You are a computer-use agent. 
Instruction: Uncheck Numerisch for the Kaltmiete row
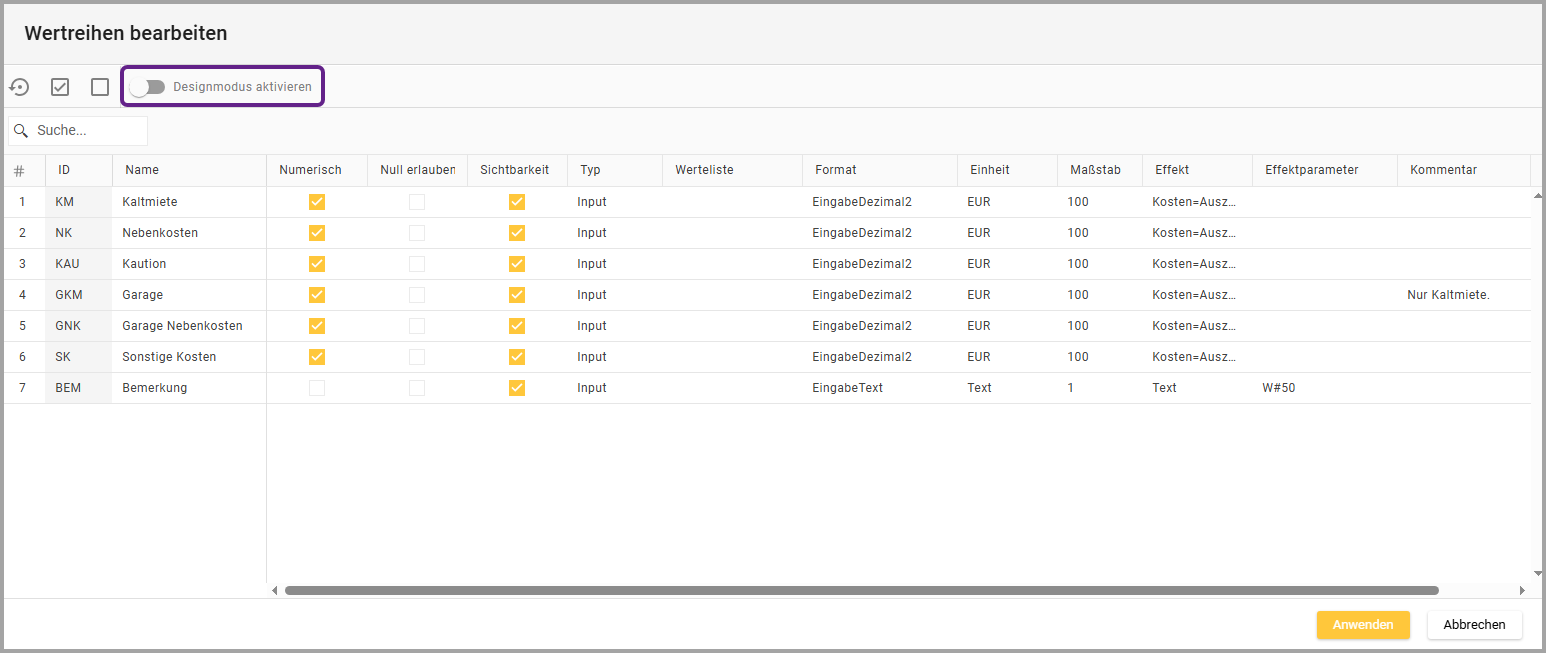coord(317,202)
